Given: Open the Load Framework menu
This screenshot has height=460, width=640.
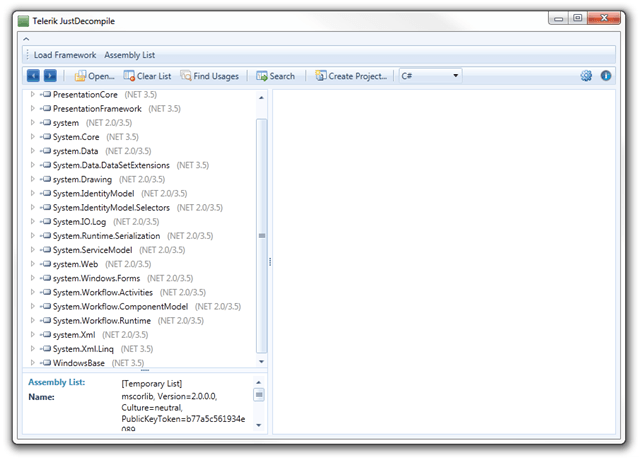Looking at the screenshot, I should pos(65,55).
